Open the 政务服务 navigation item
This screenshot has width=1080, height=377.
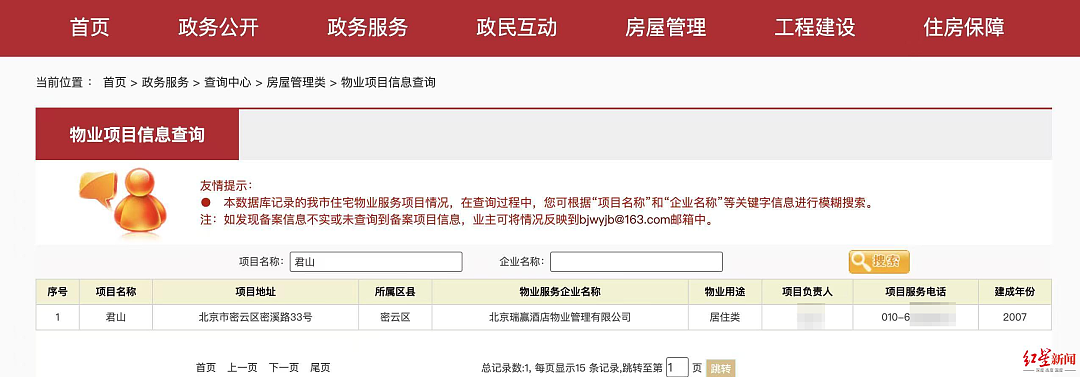367,28
